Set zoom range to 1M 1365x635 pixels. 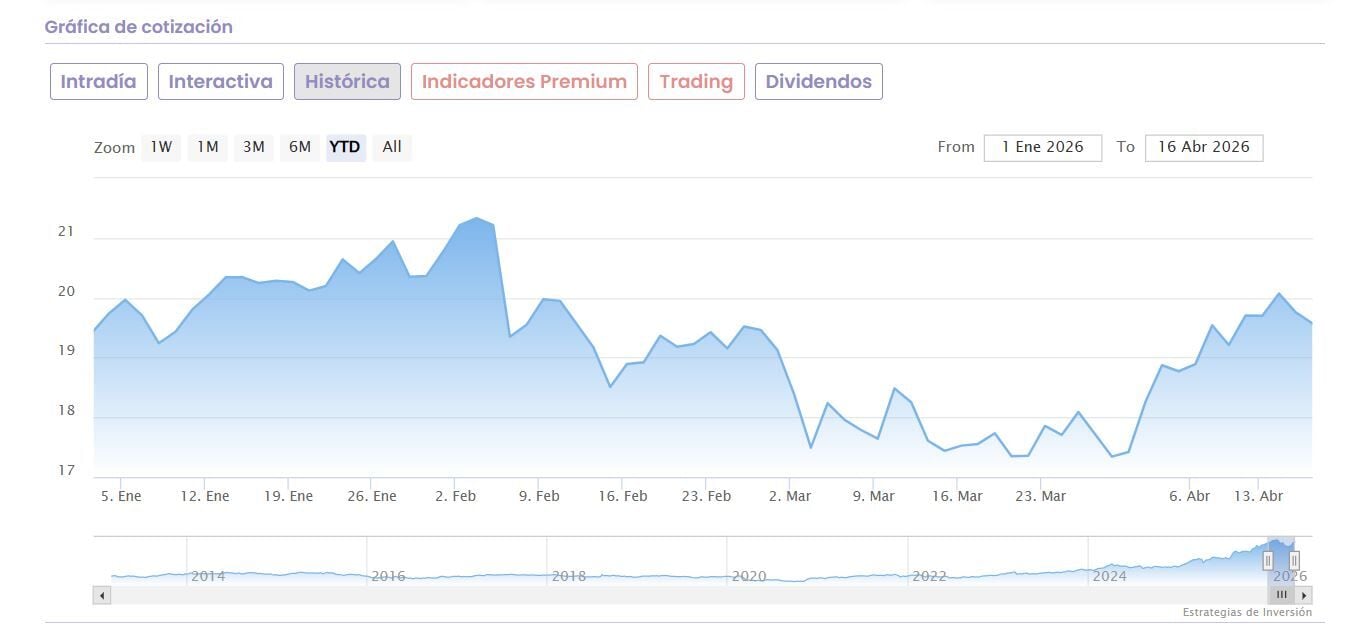click(207, 147)
